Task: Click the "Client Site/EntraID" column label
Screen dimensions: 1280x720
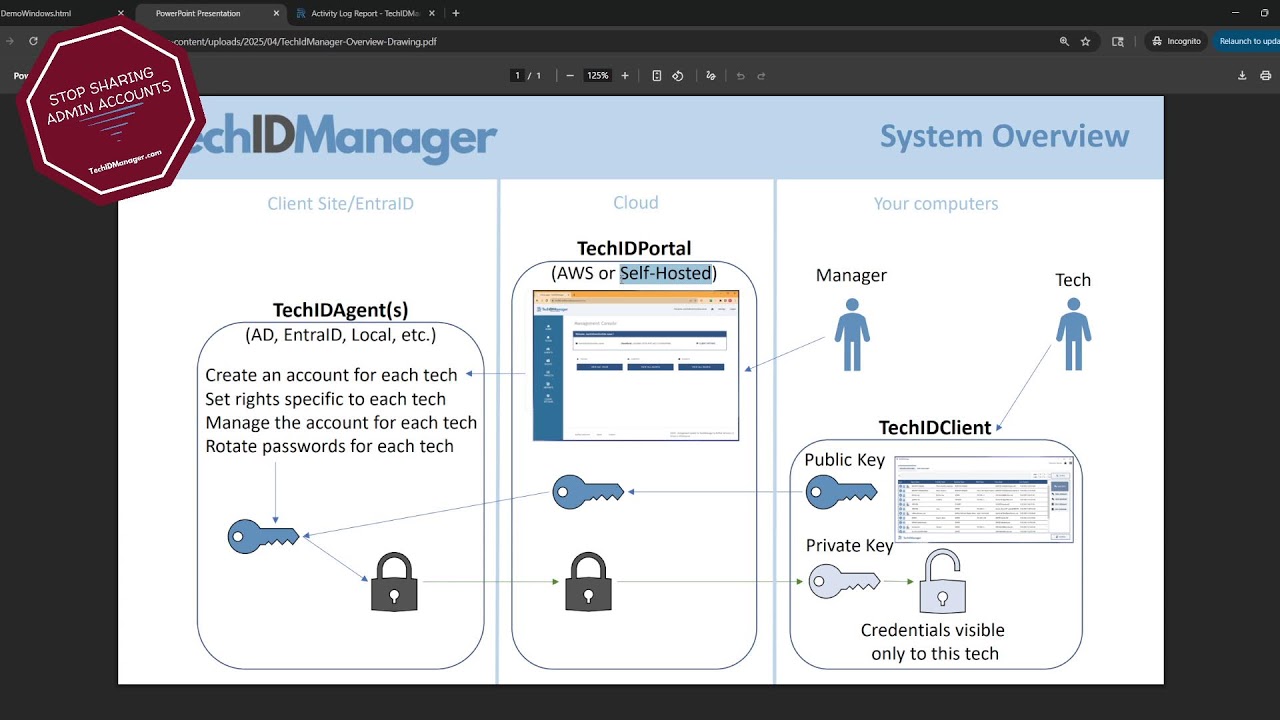Action: point(340,204)
